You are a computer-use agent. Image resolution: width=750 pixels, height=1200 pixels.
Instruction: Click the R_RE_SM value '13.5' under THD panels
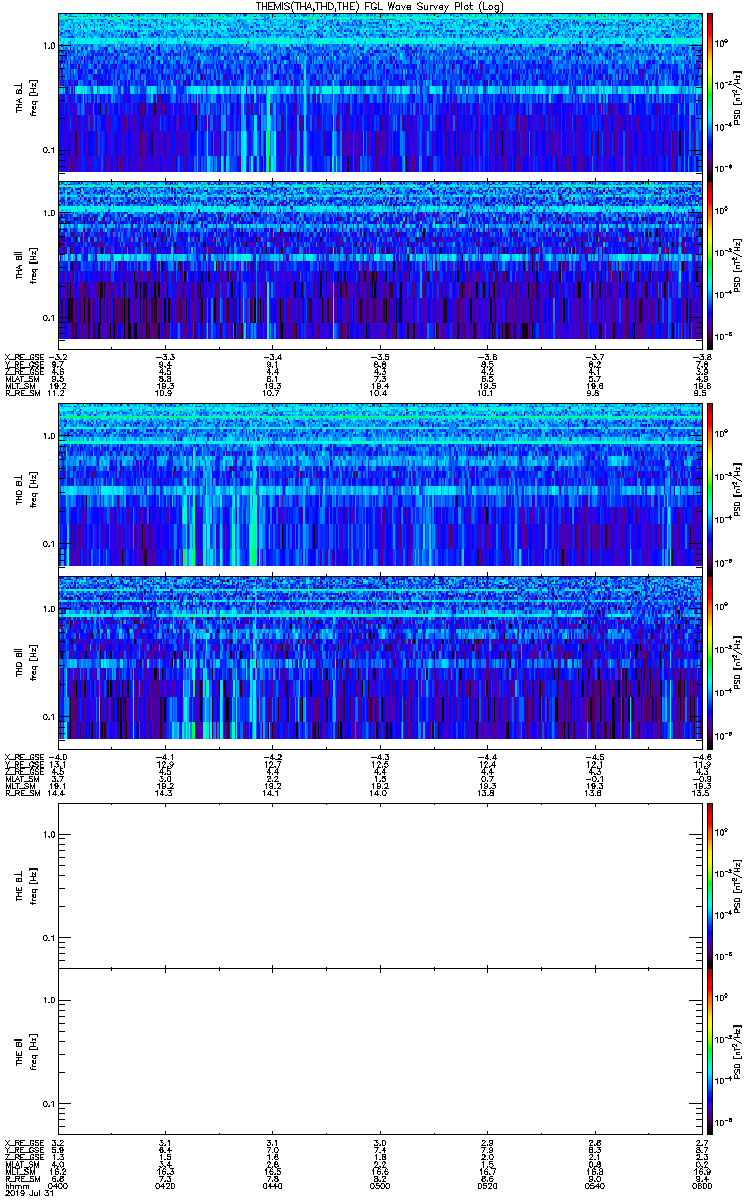[700, 791]
